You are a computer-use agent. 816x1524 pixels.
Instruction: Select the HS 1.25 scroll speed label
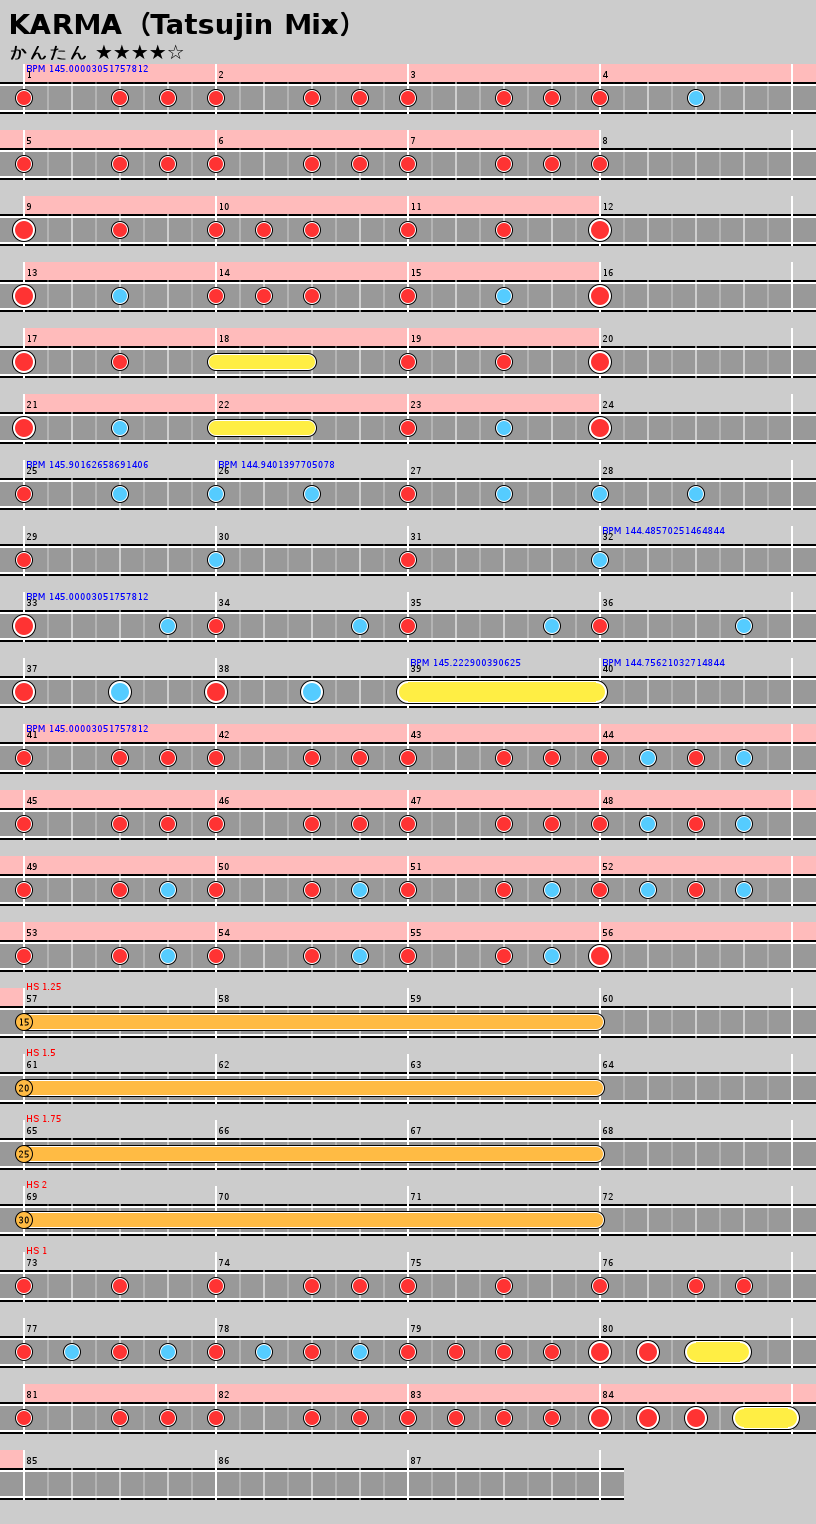click(44, 987)
